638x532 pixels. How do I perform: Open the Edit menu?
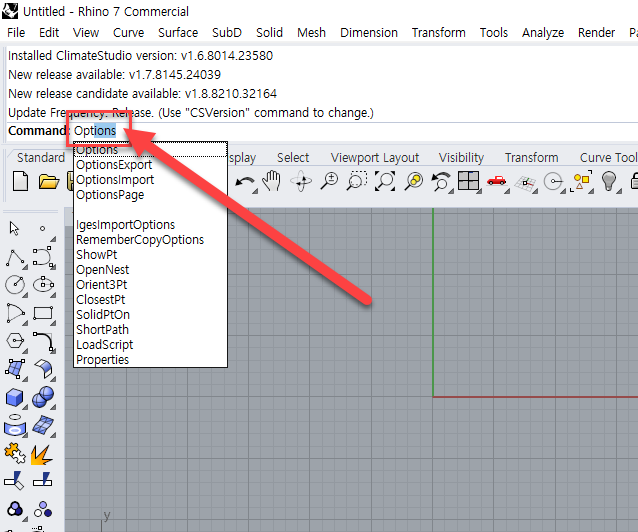coord(49,33)
